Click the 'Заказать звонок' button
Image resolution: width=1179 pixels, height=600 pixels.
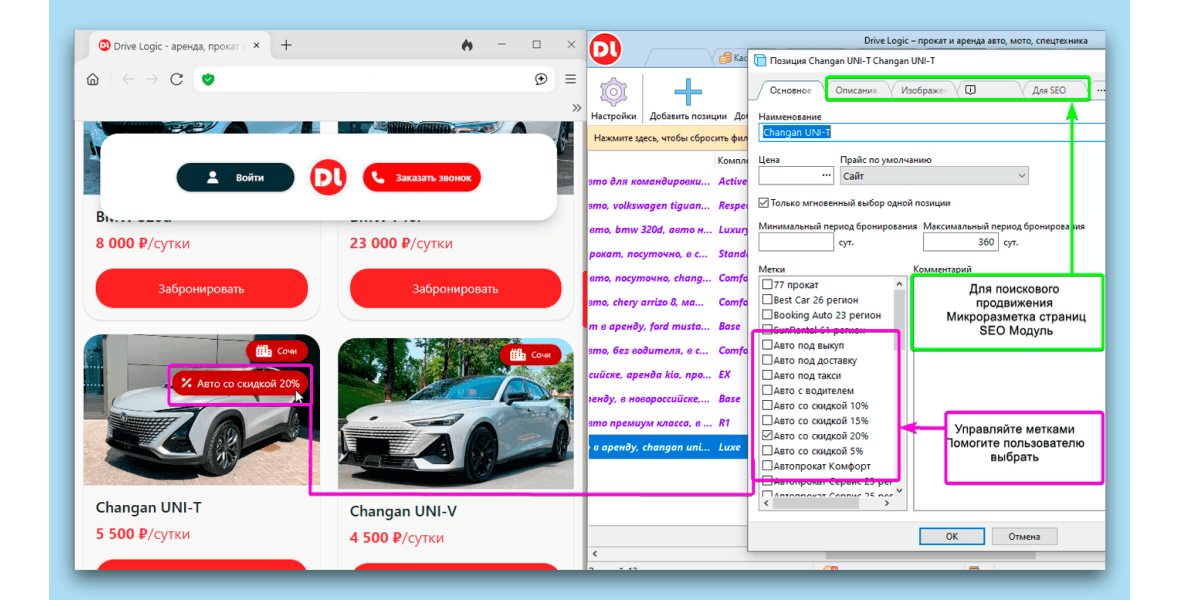422,178
